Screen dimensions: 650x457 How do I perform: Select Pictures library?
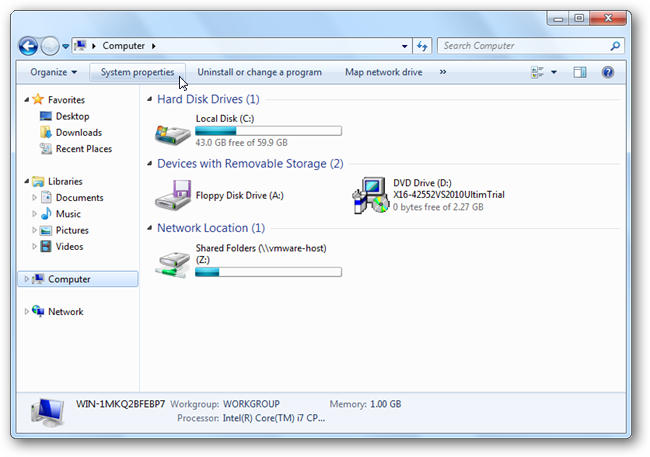pos(72,231)
